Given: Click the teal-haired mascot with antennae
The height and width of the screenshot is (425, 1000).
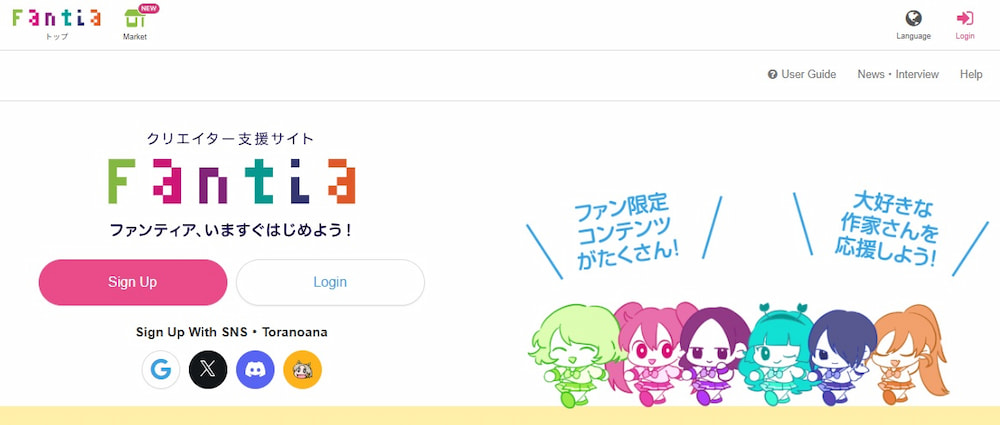Looking at the screenshot, I should (777, 354).
